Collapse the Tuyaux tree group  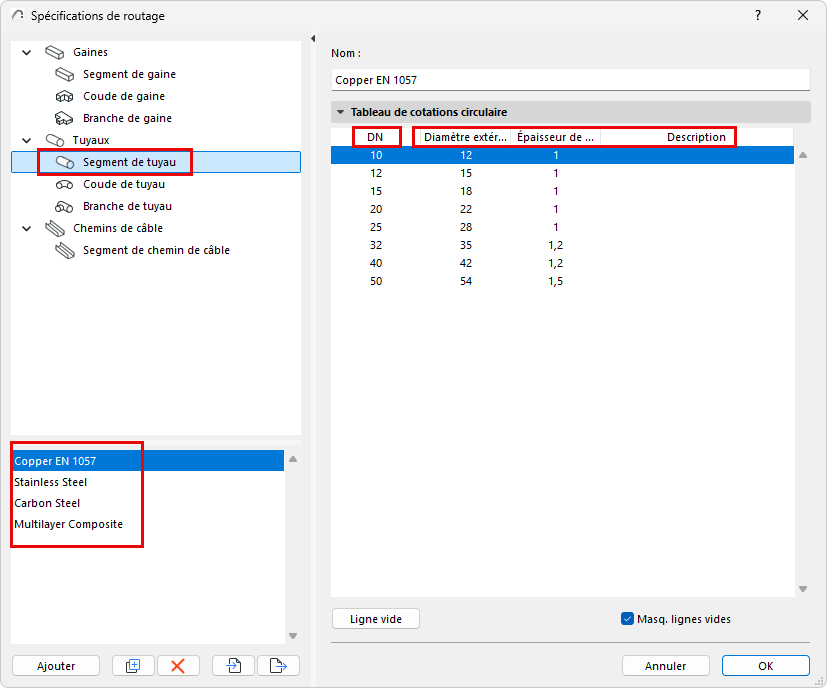pos(26,140)
